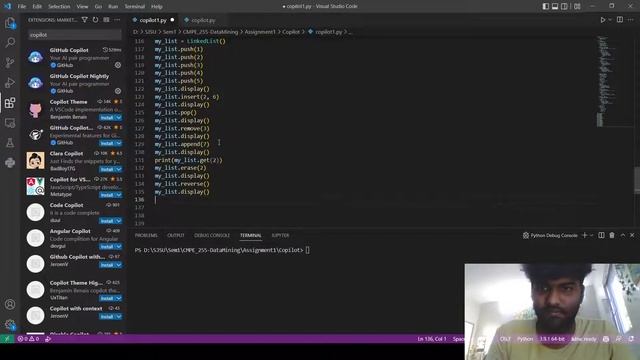This screenshot has width=640, height=360.
Task: Switch to the copilot.py editor tab
Action: click(203, 20)
